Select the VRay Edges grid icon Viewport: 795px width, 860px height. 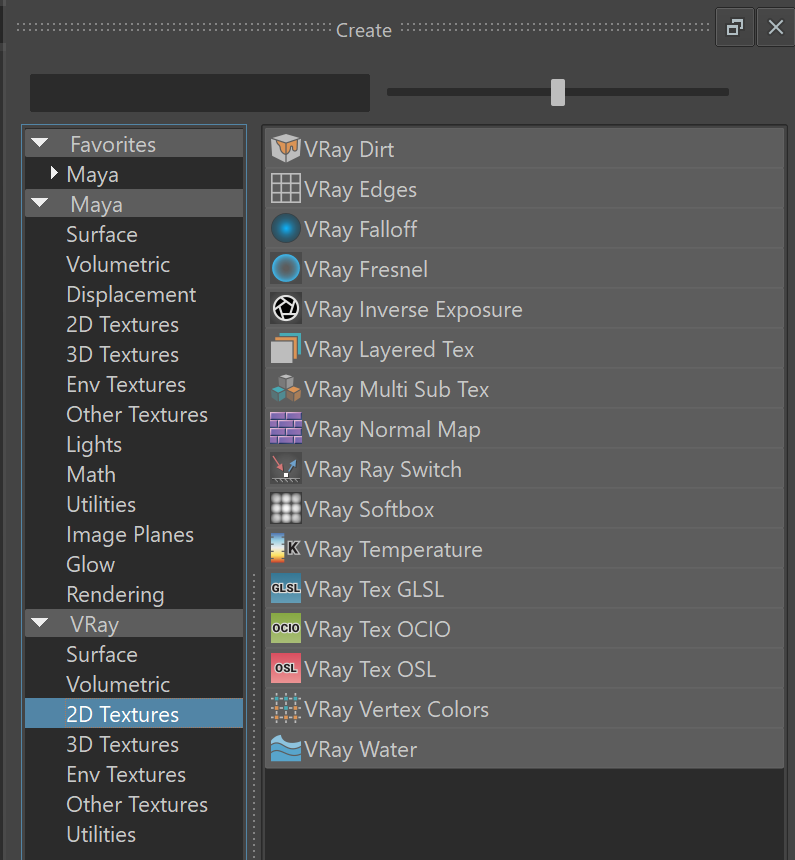point(285,189)
